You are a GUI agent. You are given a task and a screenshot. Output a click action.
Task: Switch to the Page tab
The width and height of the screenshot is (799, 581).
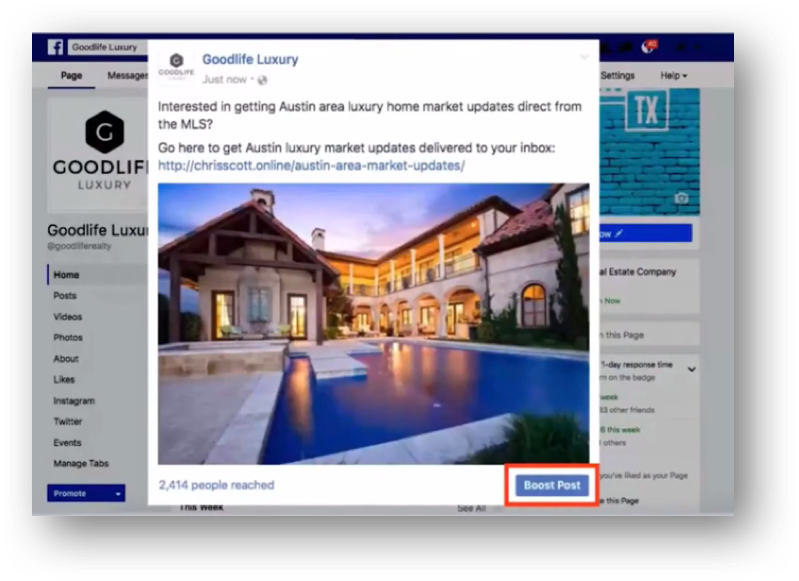click(x=71, y=76)
